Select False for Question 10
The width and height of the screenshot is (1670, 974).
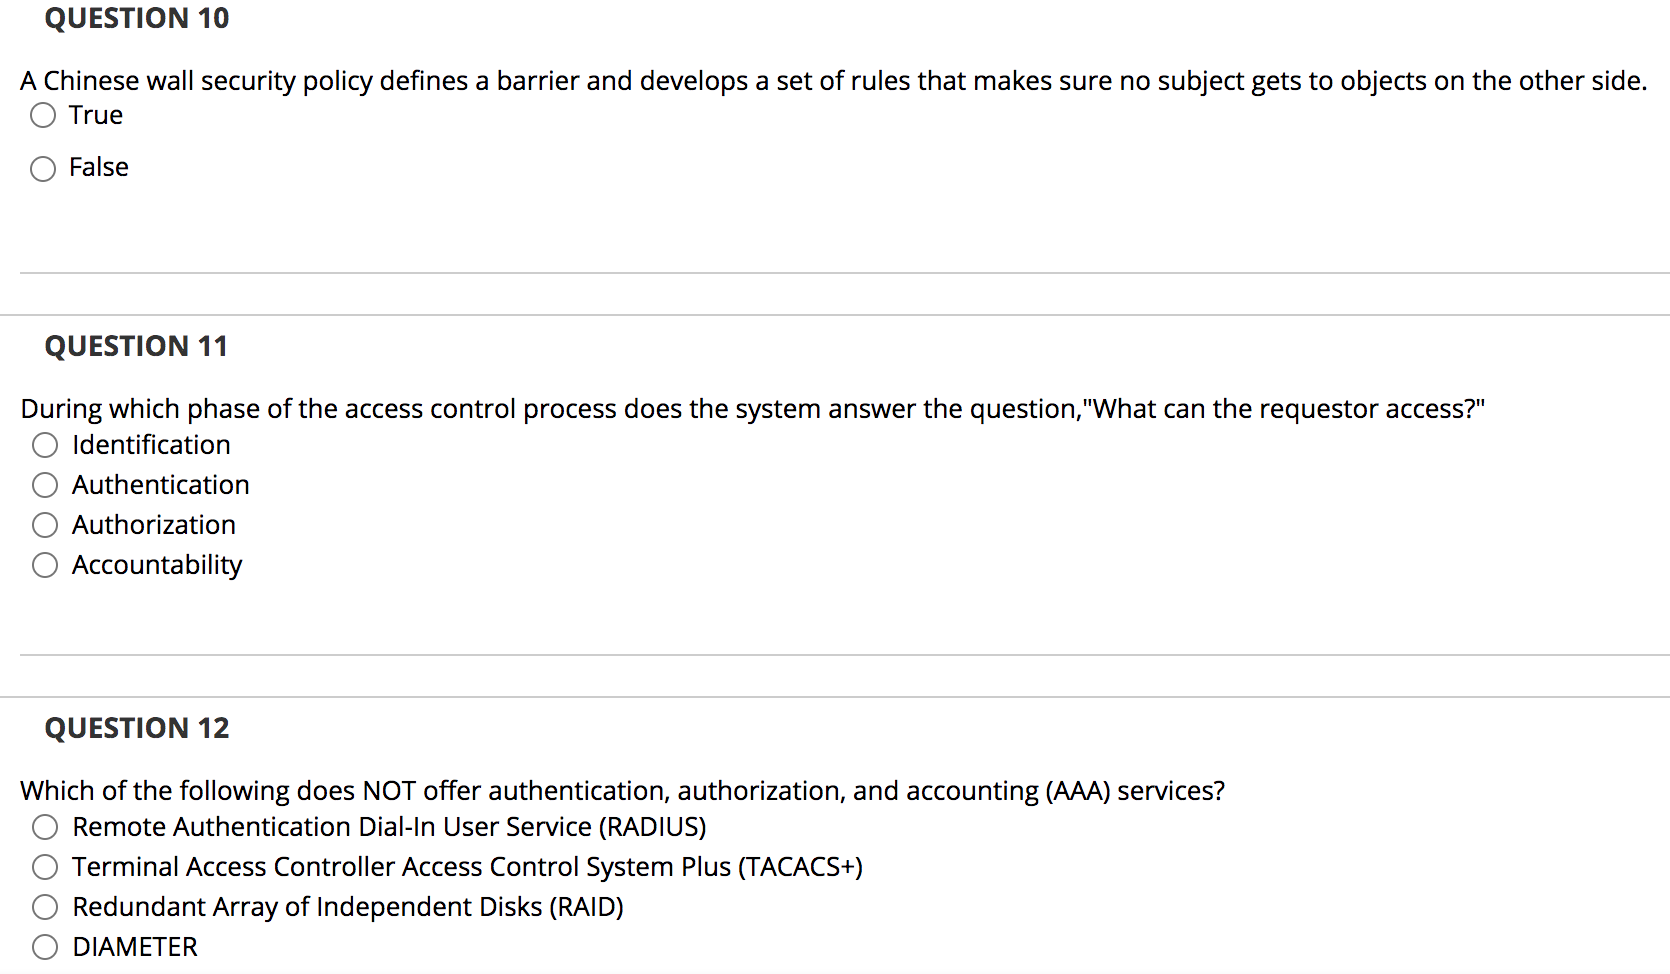pyautogui.click(x=43, y=168)
